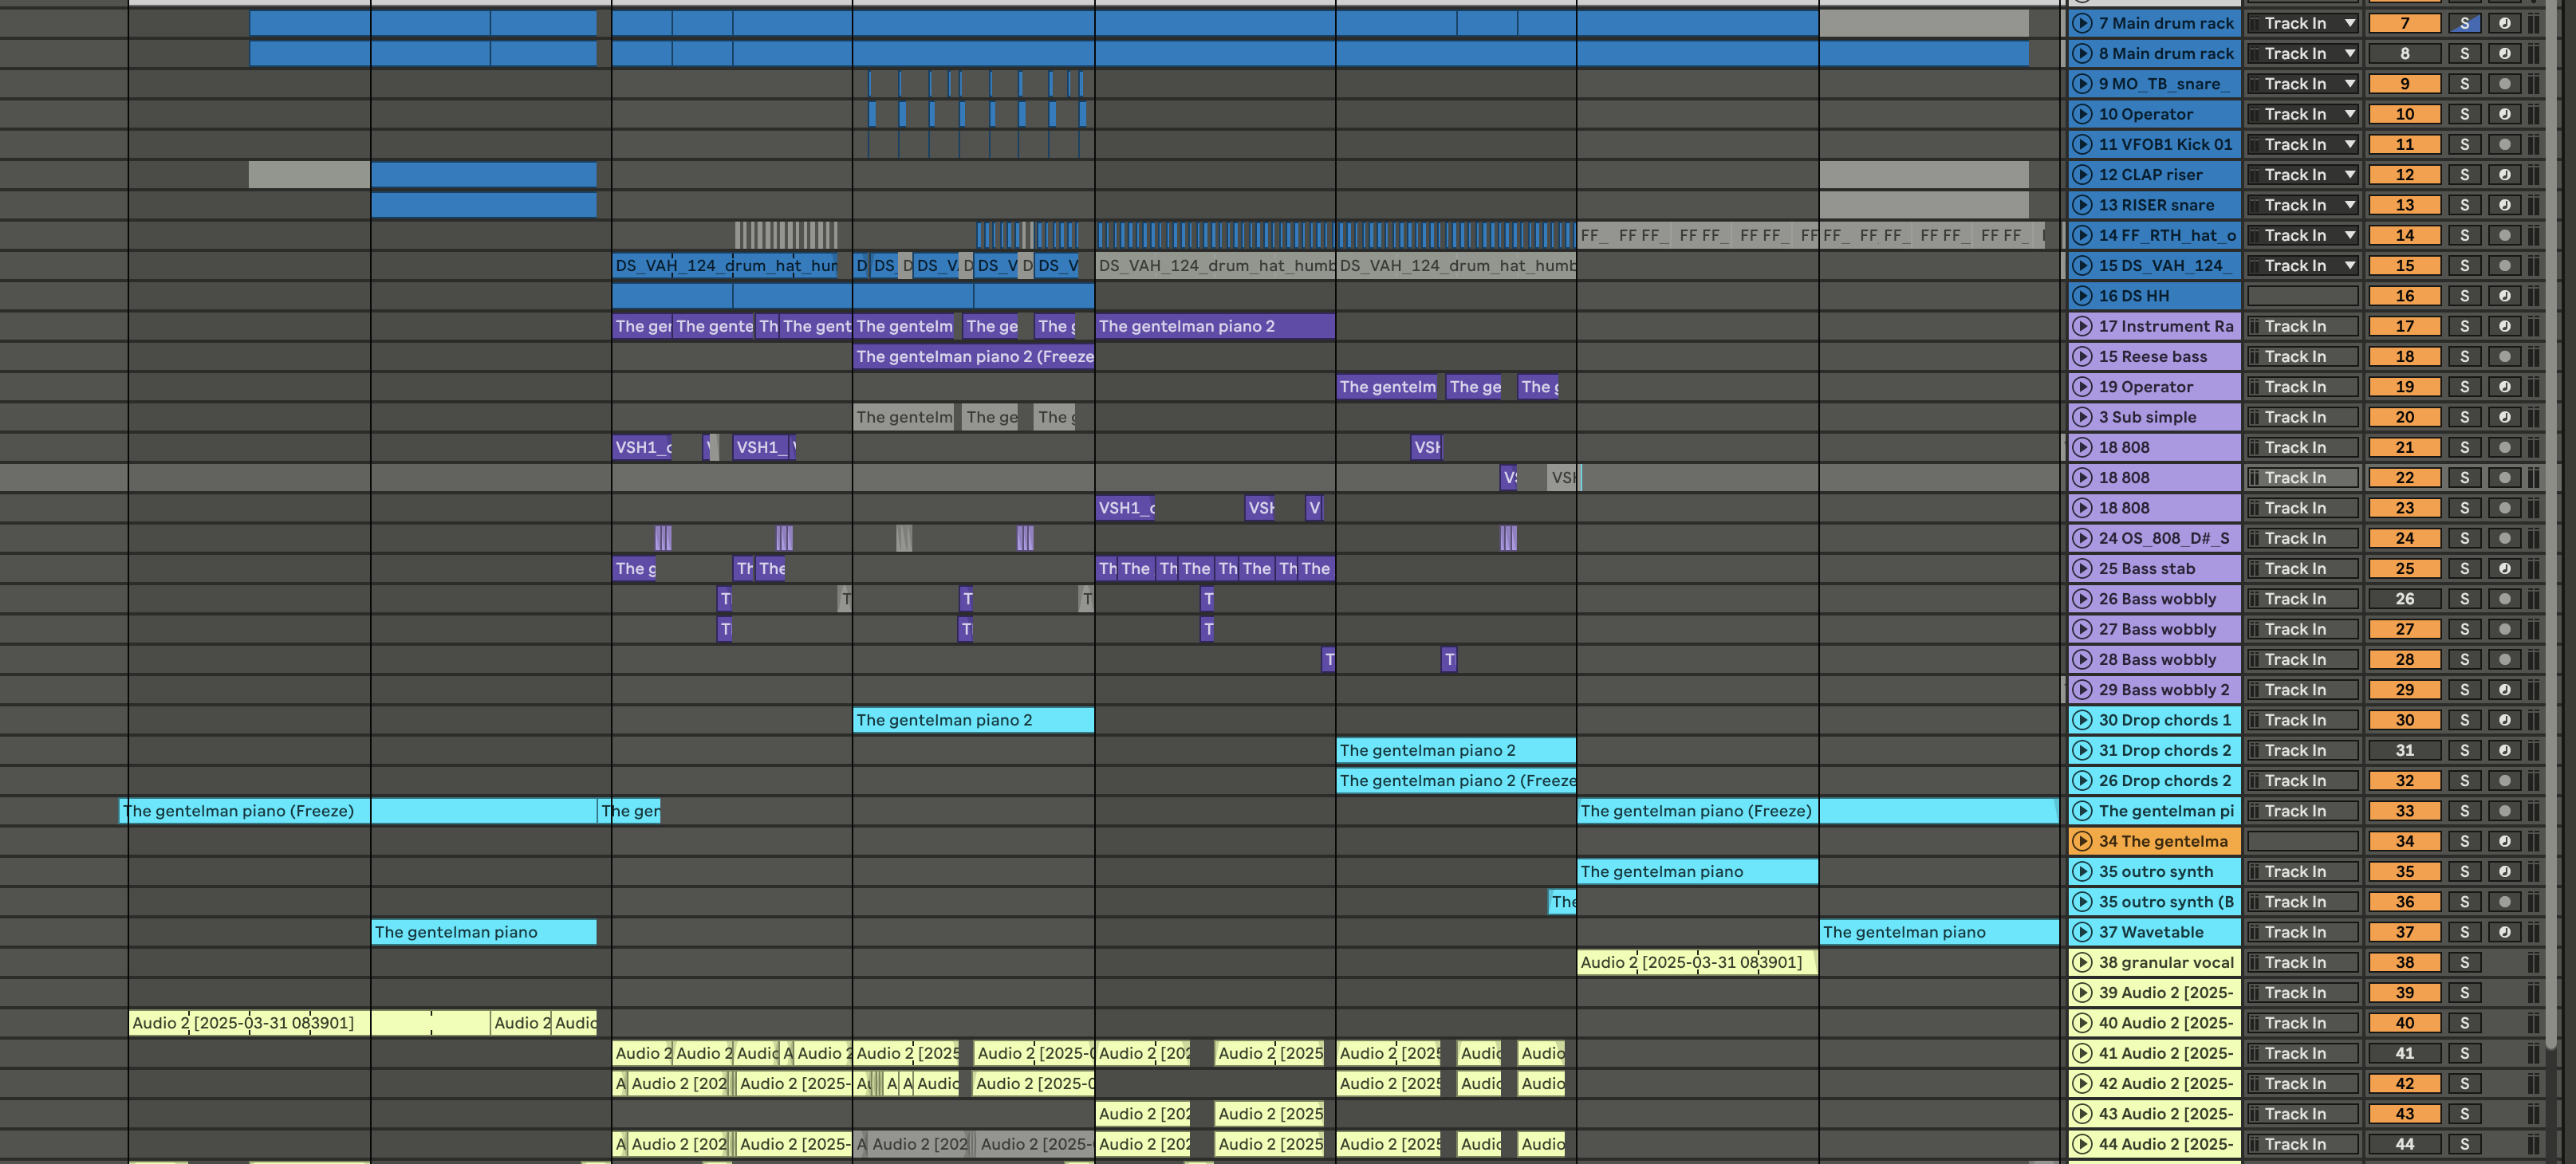Click the play icon on 24 OS_808_D#_S track
Image resolution: width=2576 pixels, height=1164 pixels.
click(2083, 538)
